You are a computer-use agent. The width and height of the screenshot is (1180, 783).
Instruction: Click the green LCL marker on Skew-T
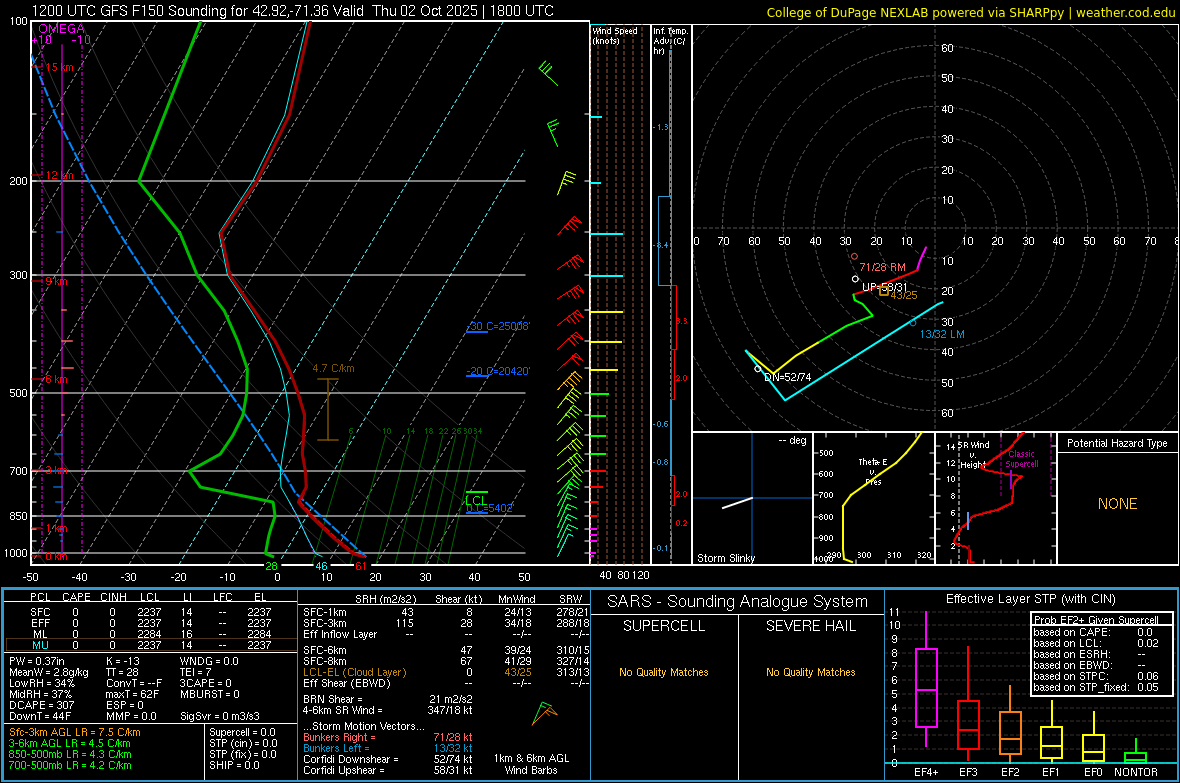tap(476, 497)
